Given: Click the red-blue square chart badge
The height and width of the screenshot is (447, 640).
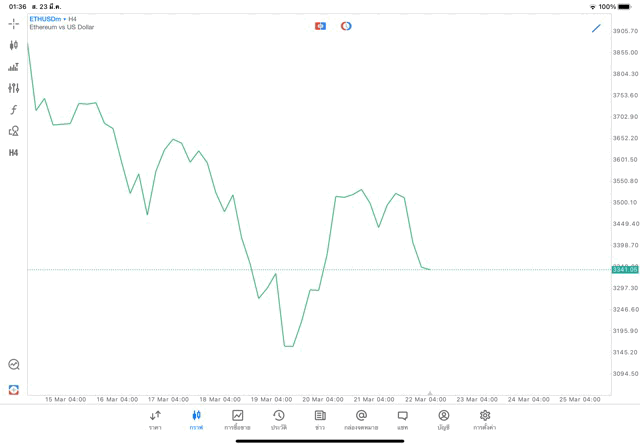Looking at the screenshot, I should coord(320,26).
